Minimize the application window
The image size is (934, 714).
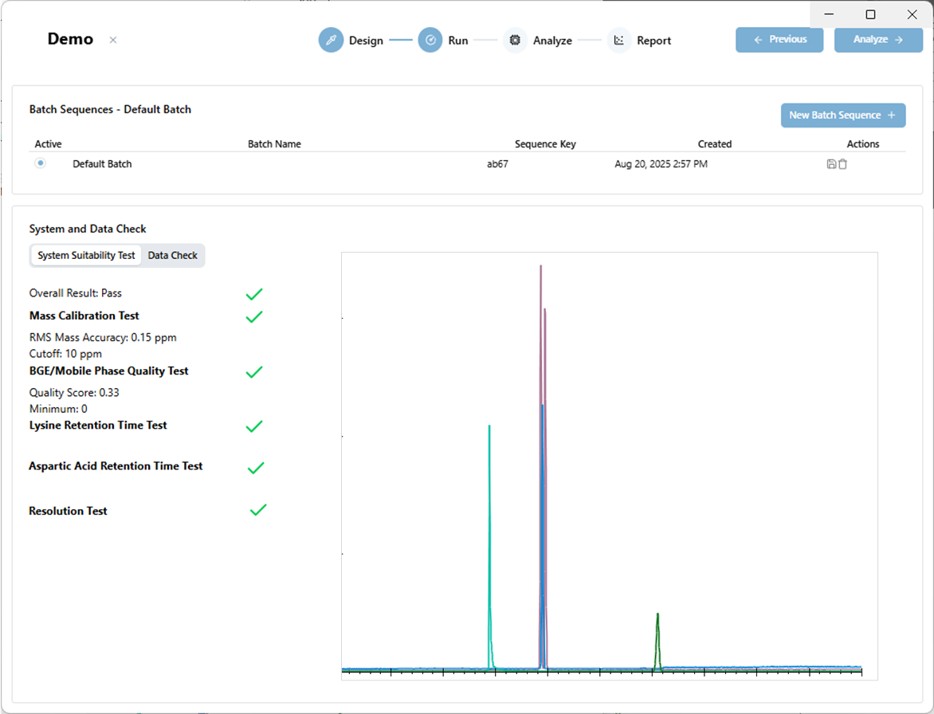pos(829,14)
